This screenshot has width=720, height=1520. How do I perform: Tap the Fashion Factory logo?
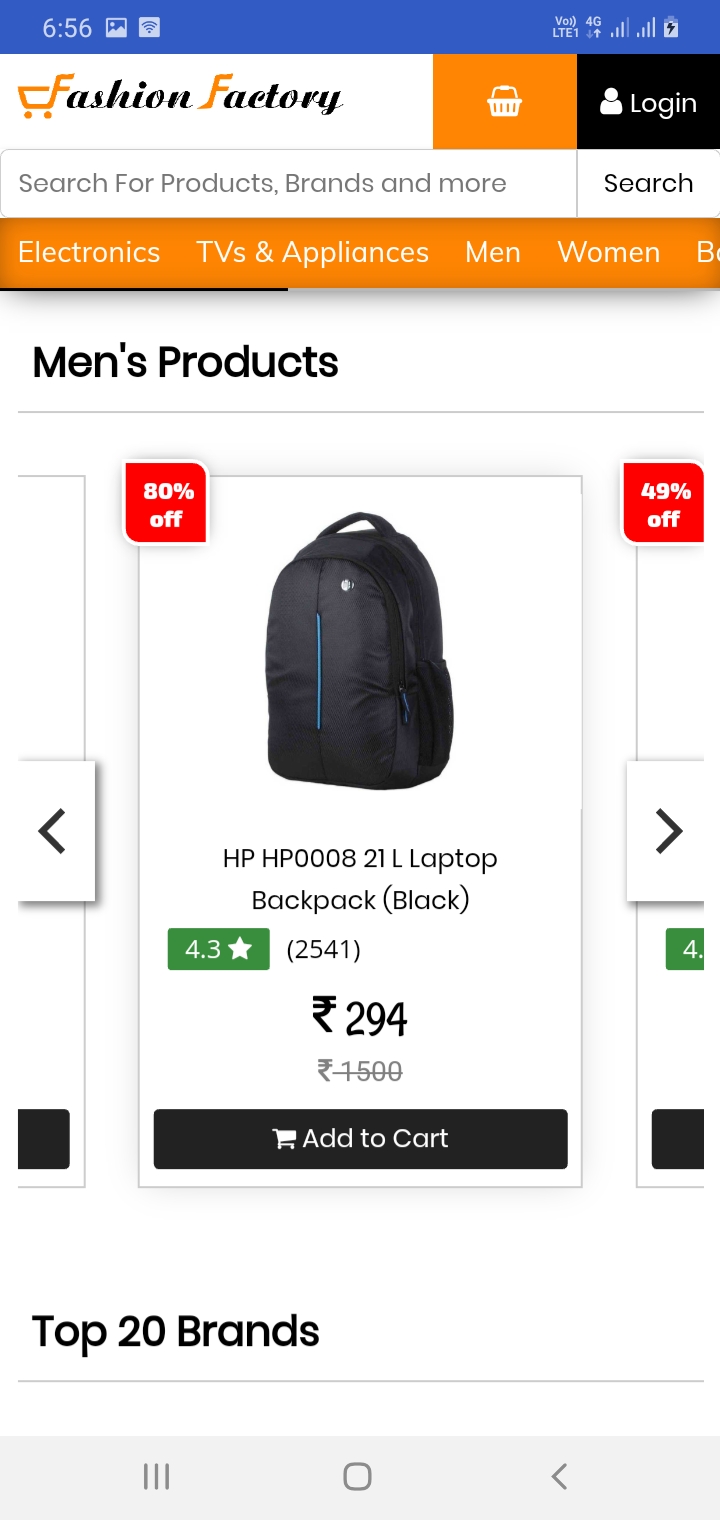[181, 97]
